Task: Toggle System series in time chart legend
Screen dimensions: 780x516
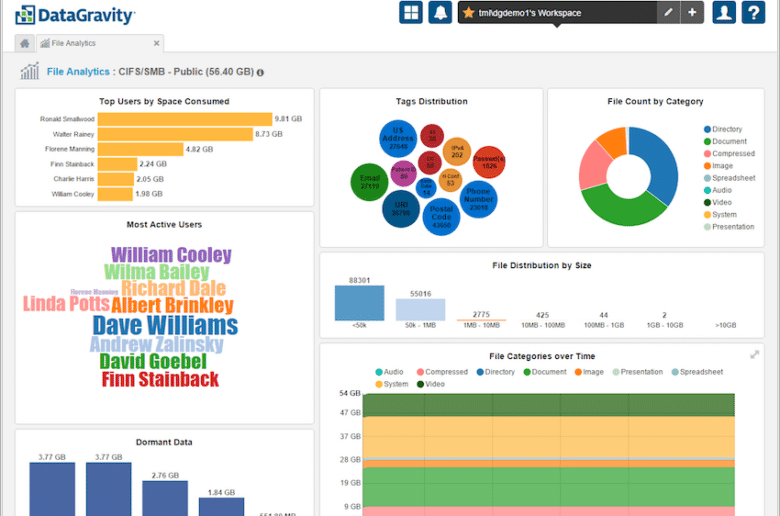Action: [391, 384]
